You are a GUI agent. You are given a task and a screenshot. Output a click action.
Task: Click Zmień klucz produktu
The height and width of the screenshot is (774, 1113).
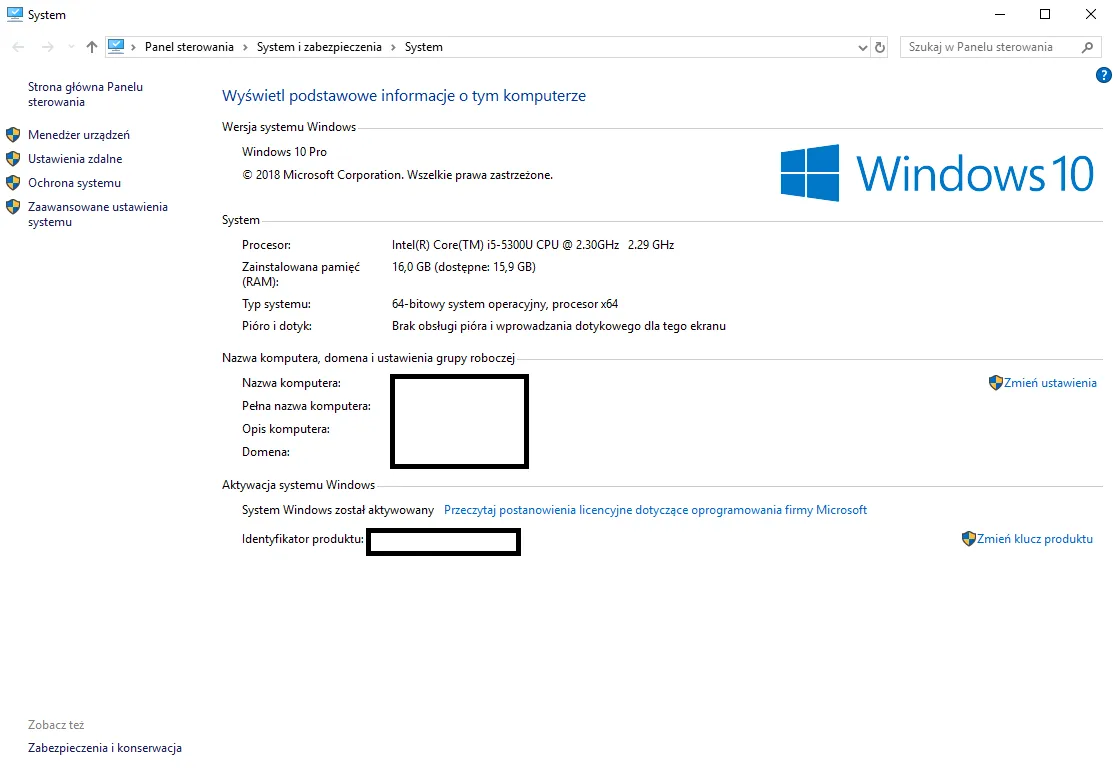1035,538
